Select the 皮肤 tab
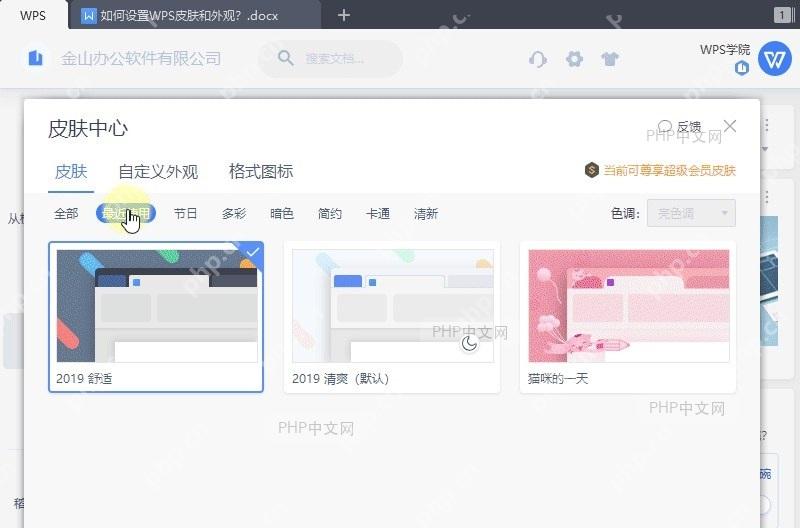800x528 pixels. tap(71, 171)
